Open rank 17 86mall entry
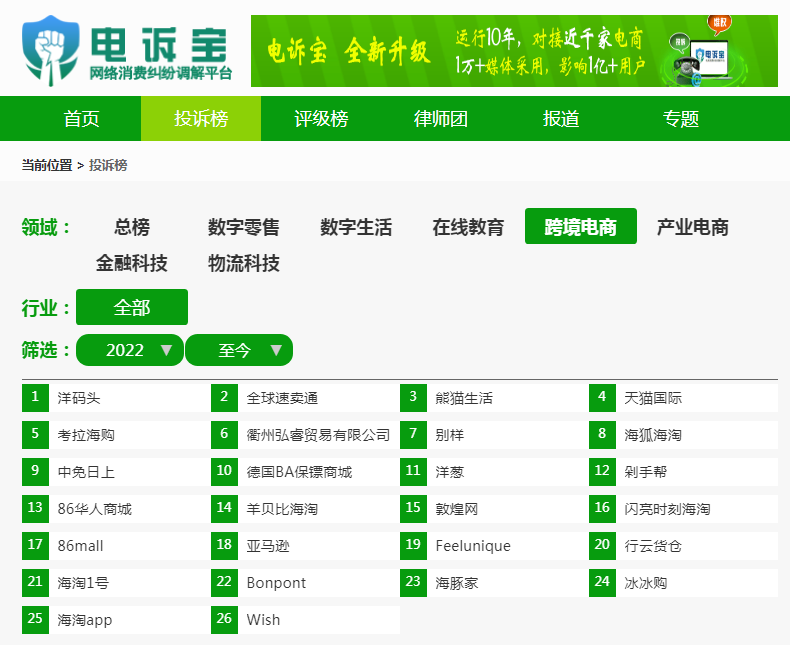This screenshot has height=645, width=790. pyautogui.click(x=116, y=546)
